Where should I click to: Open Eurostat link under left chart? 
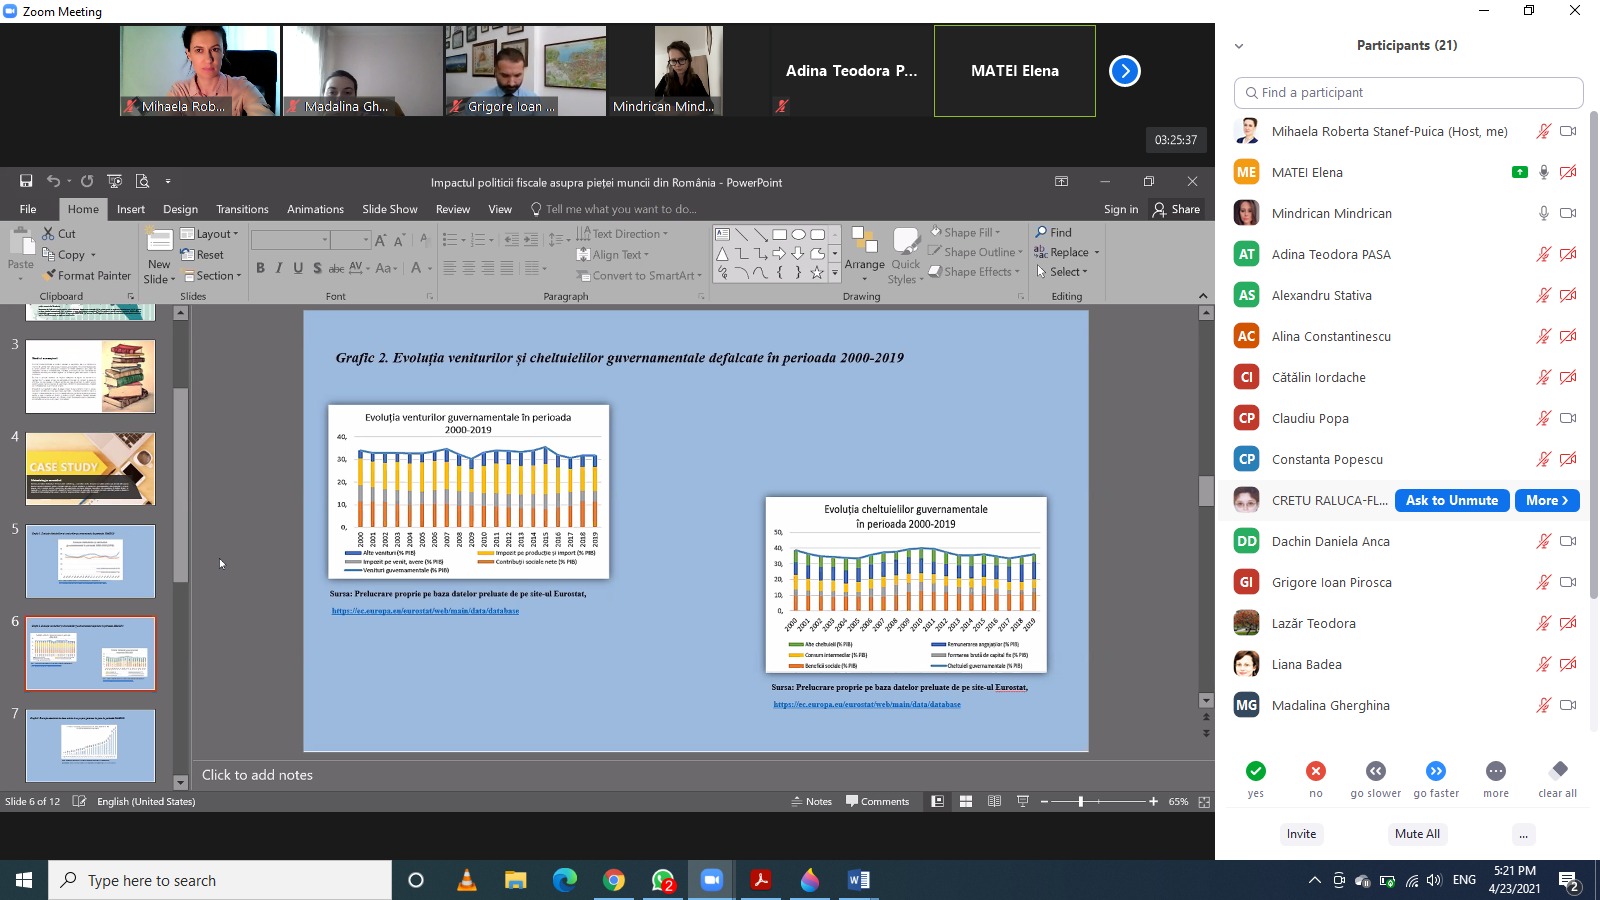coord(425,611)
